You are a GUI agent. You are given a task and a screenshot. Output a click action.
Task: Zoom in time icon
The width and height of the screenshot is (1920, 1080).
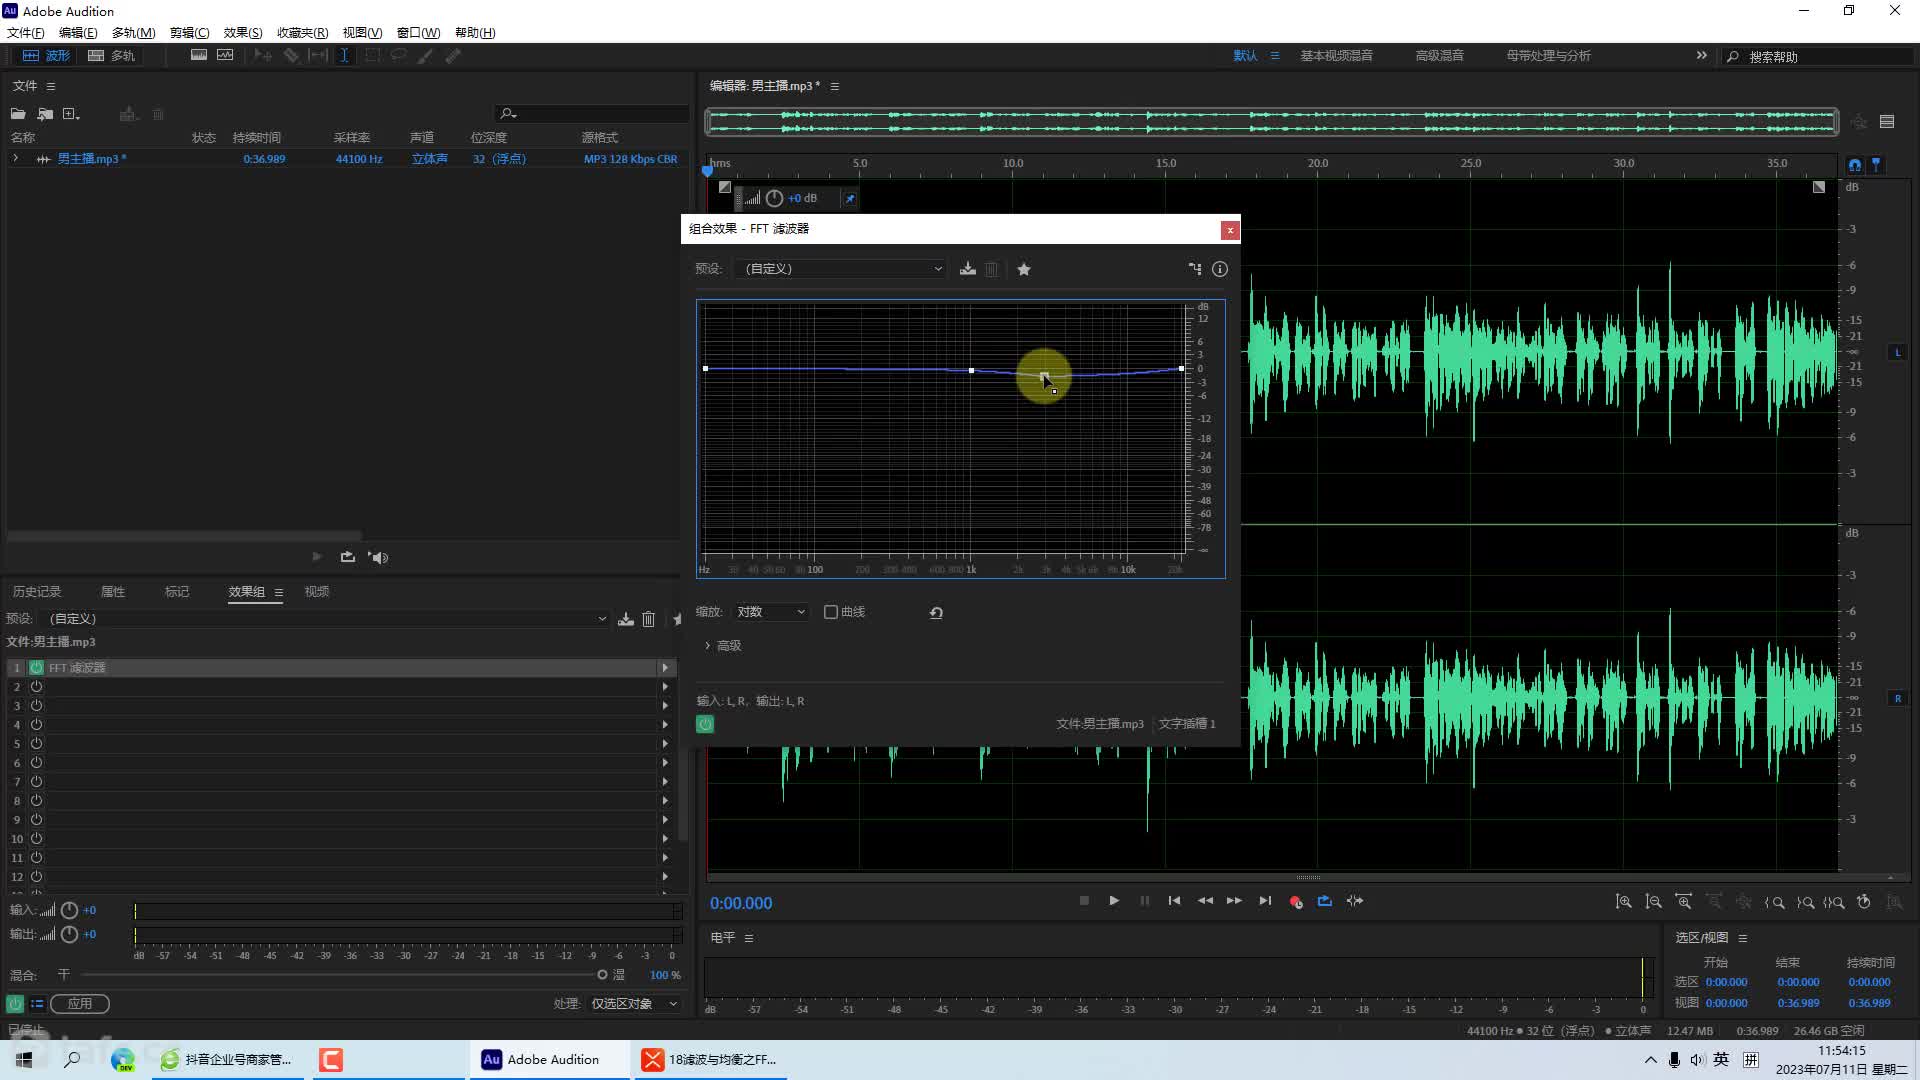click(x=1684, y=902)
